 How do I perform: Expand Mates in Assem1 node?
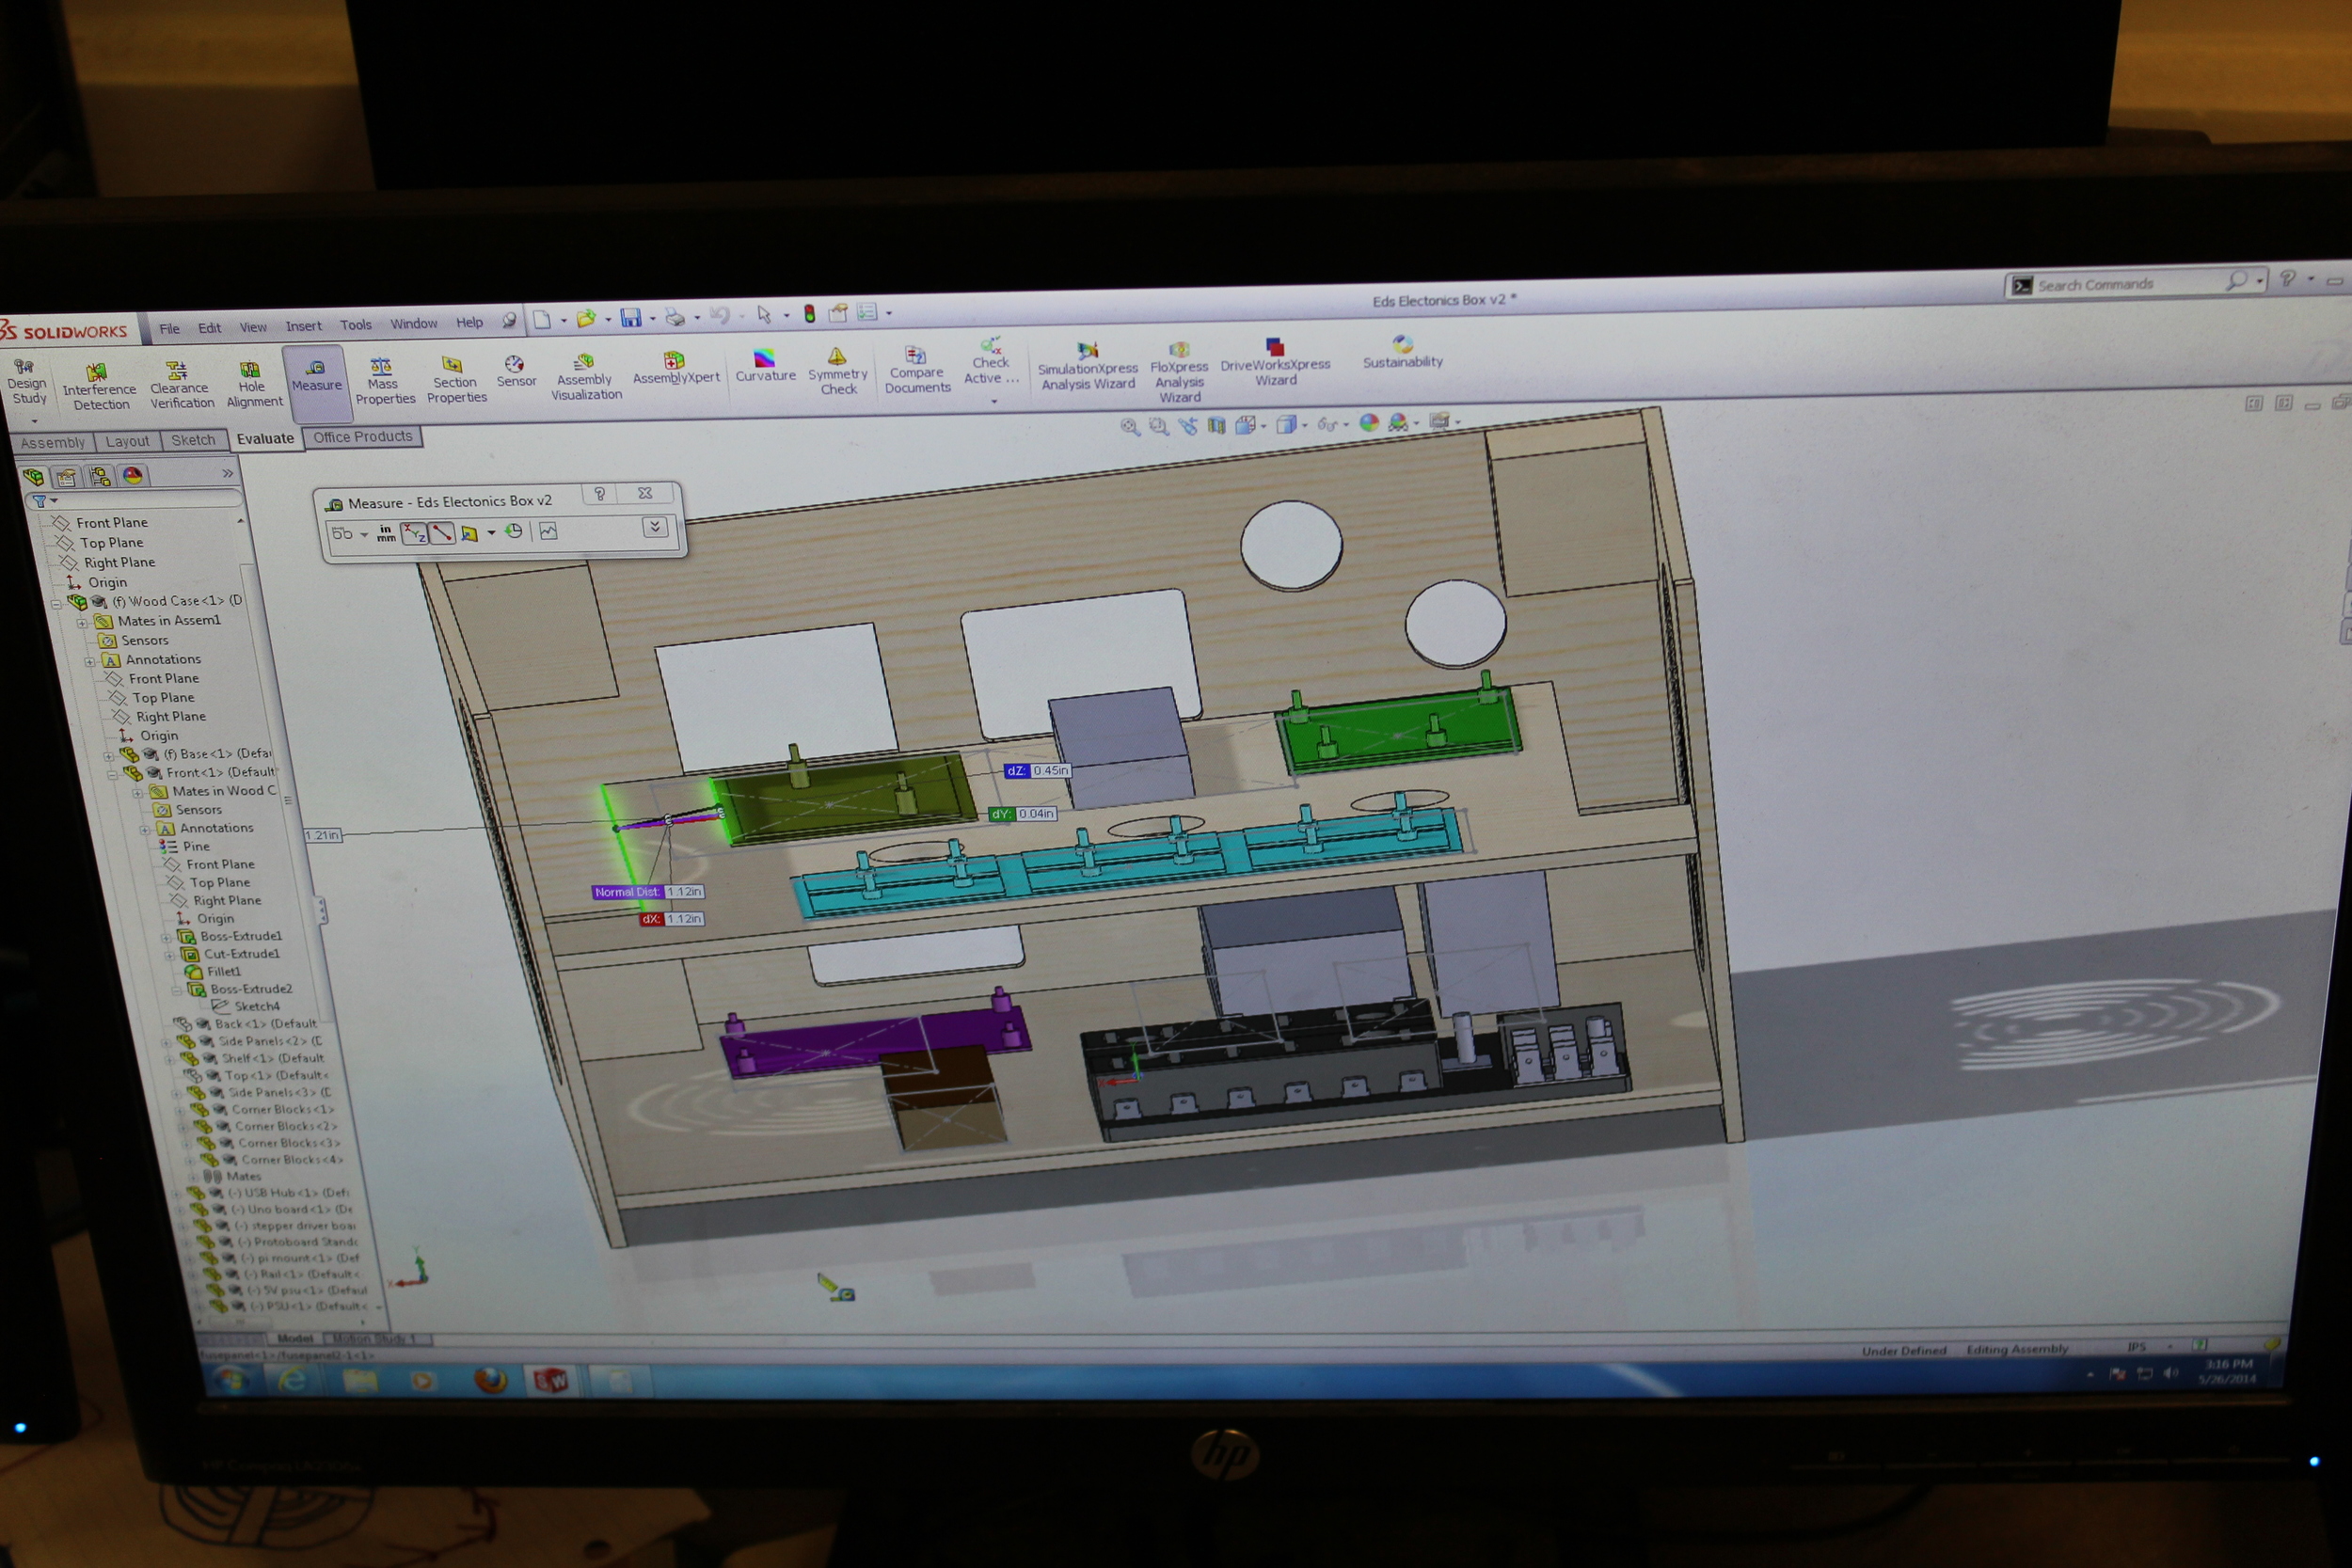coord(82,623)
